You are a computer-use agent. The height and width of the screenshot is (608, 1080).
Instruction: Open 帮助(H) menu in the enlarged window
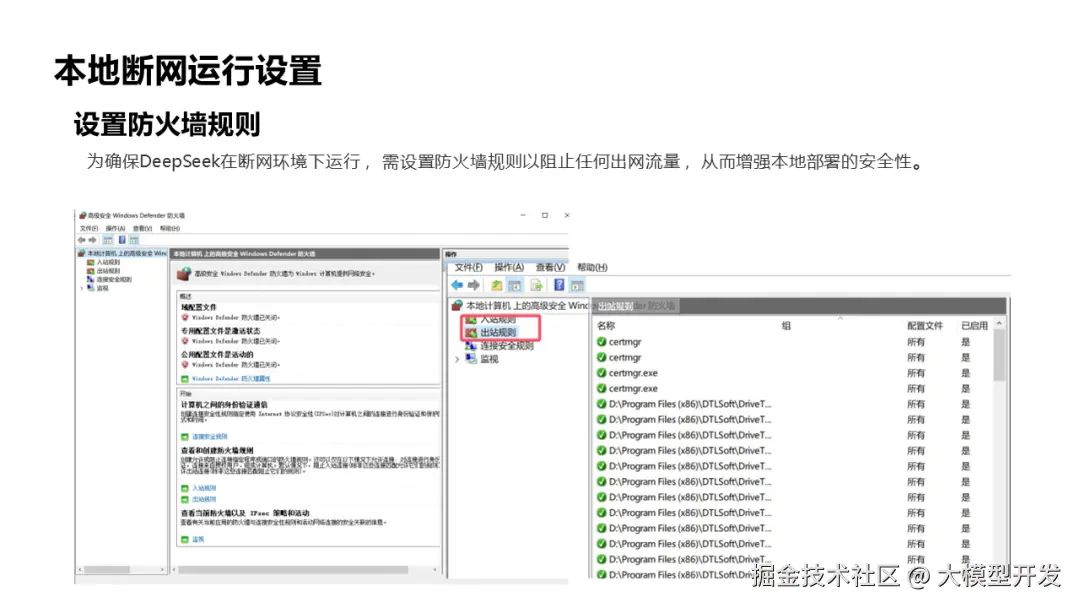pos(592,267)
